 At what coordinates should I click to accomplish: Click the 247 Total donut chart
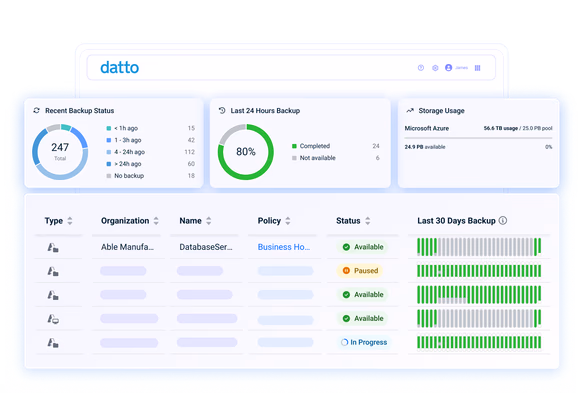60,152
